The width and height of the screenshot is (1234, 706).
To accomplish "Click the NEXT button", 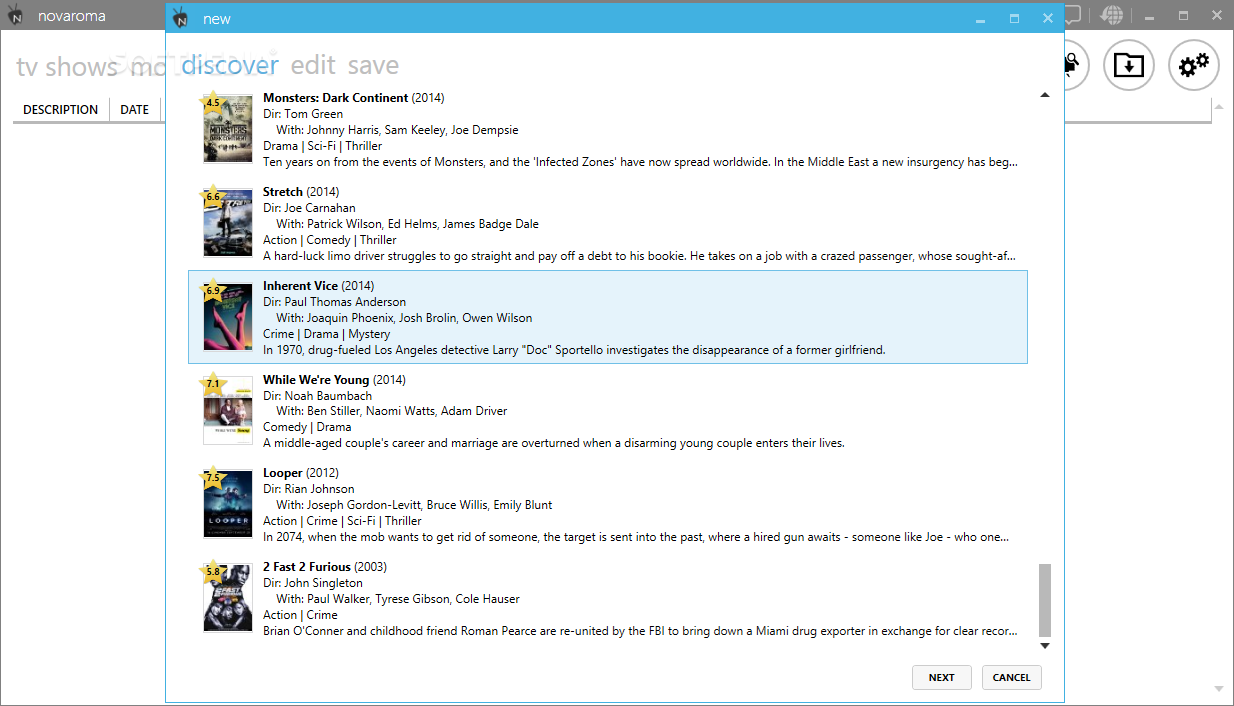I will [x=942, y=677].
